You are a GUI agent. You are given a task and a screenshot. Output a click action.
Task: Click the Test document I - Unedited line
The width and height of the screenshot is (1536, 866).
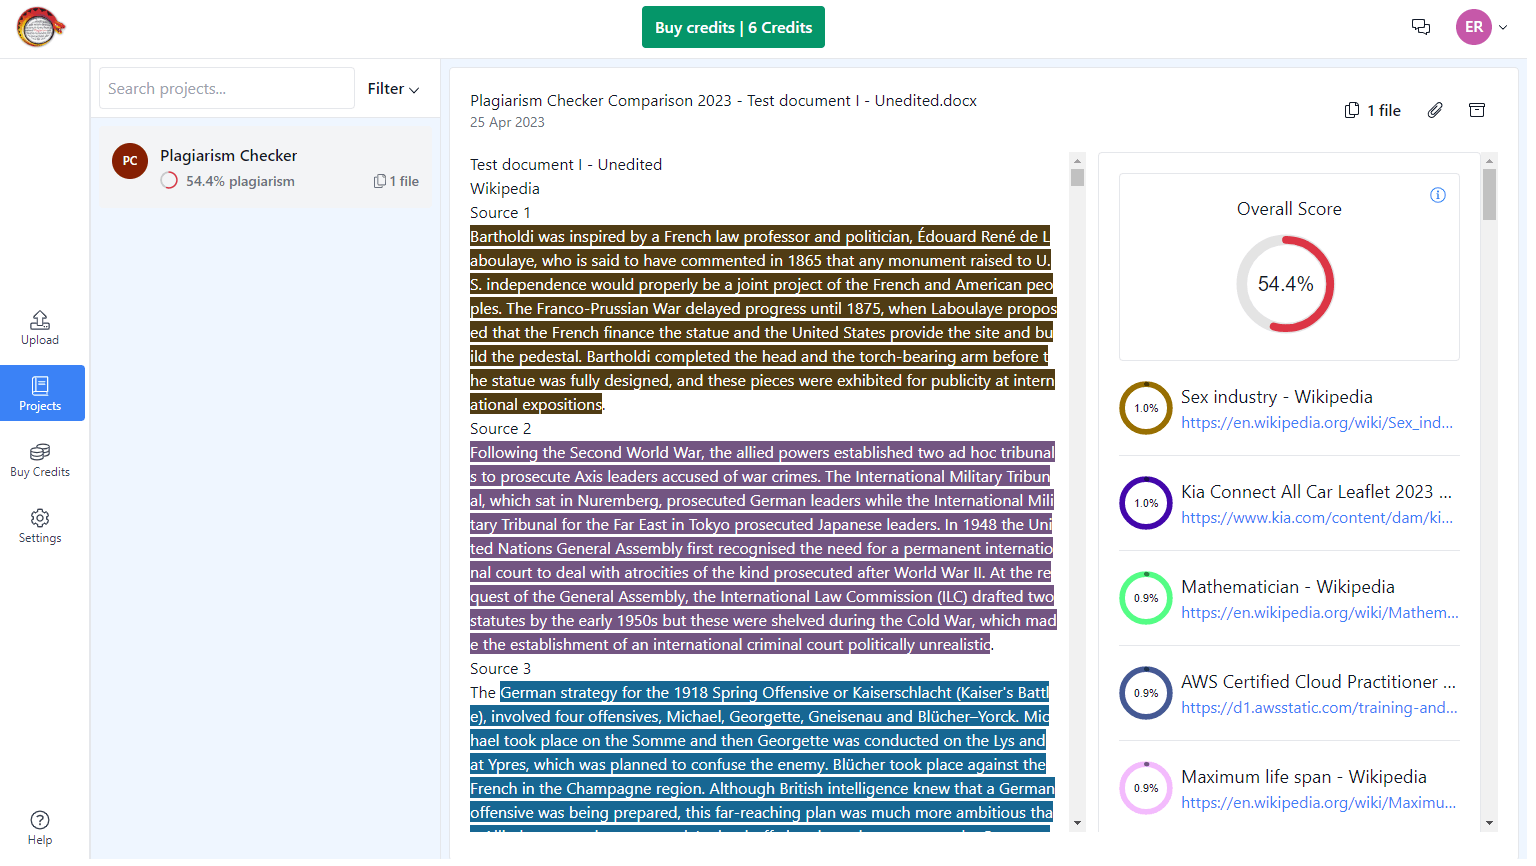(566, 164)
